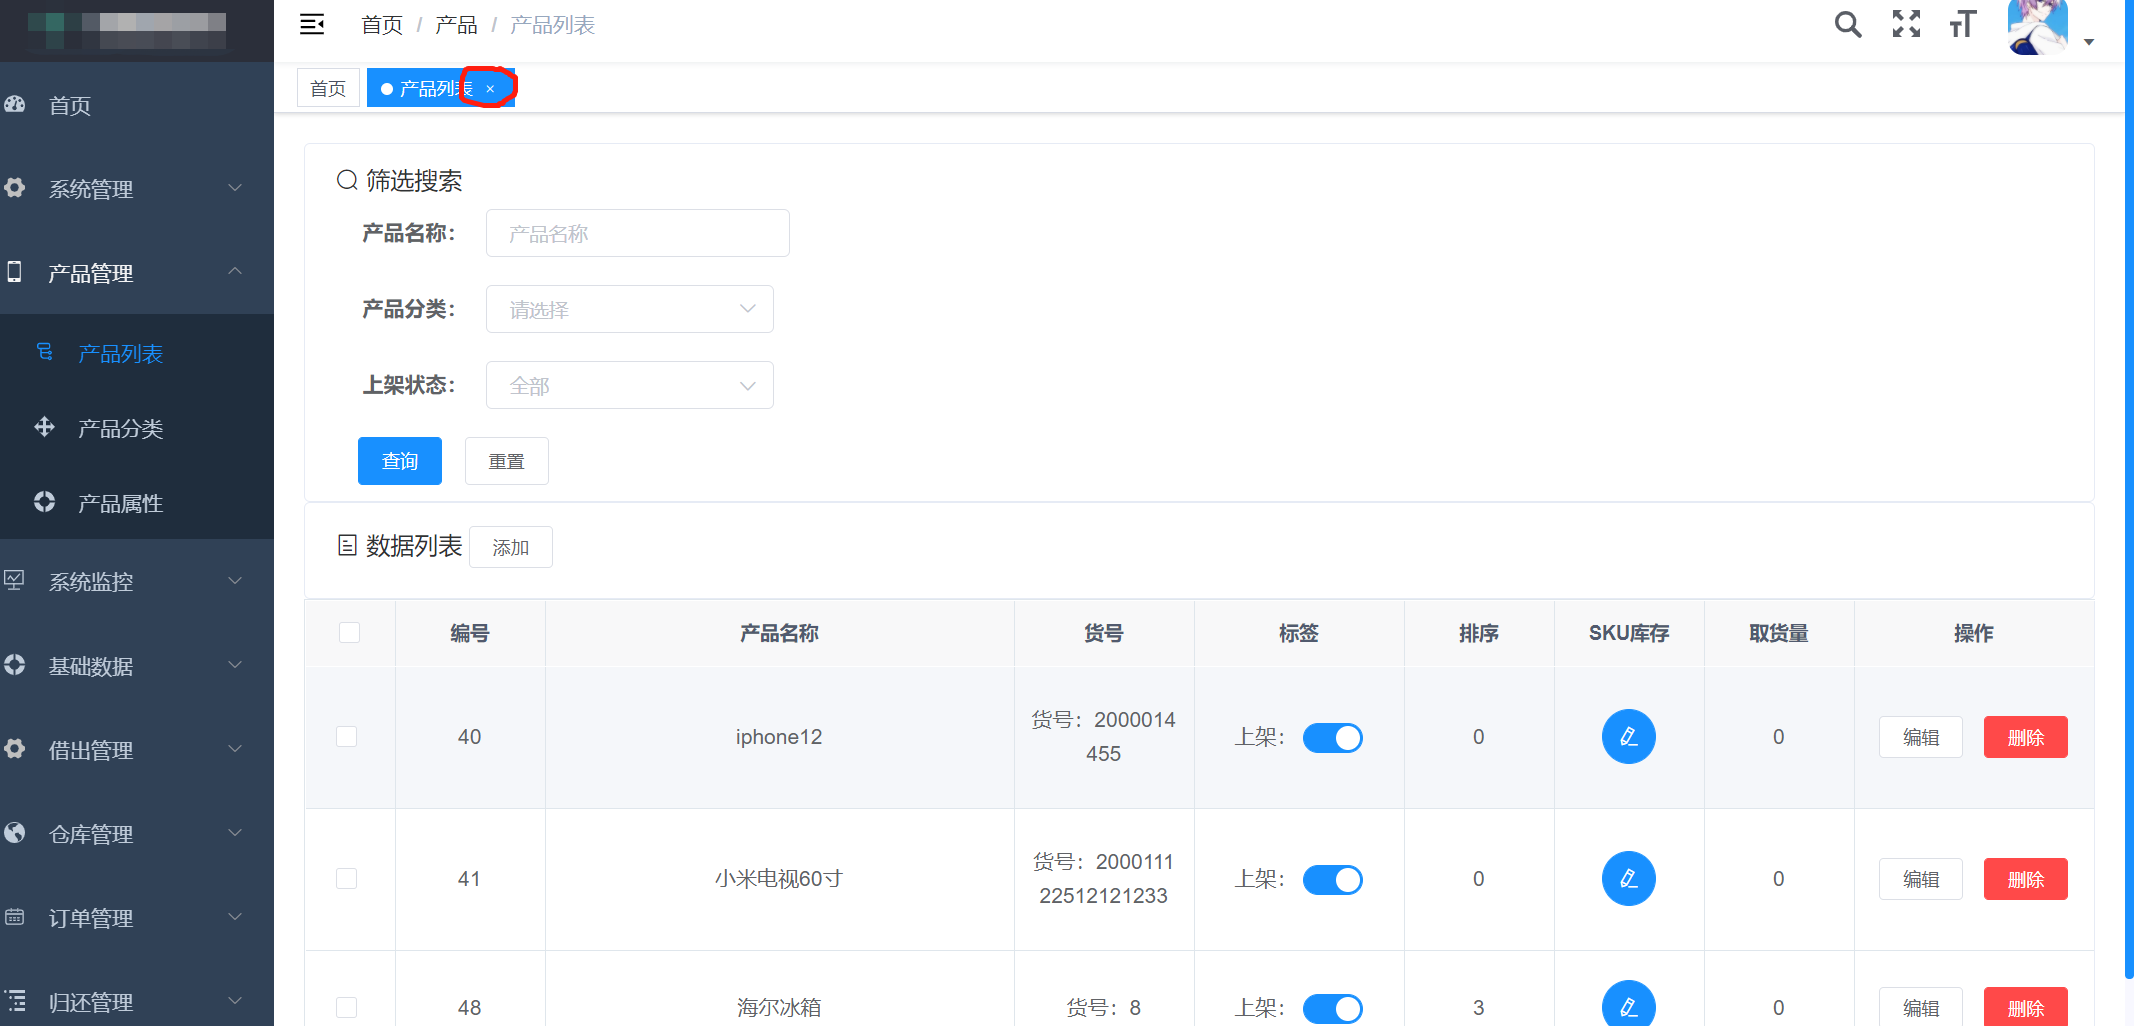Click the icon beside 产品属性
Viewport: 2134px width, 1026px height.
coord(45,501)
